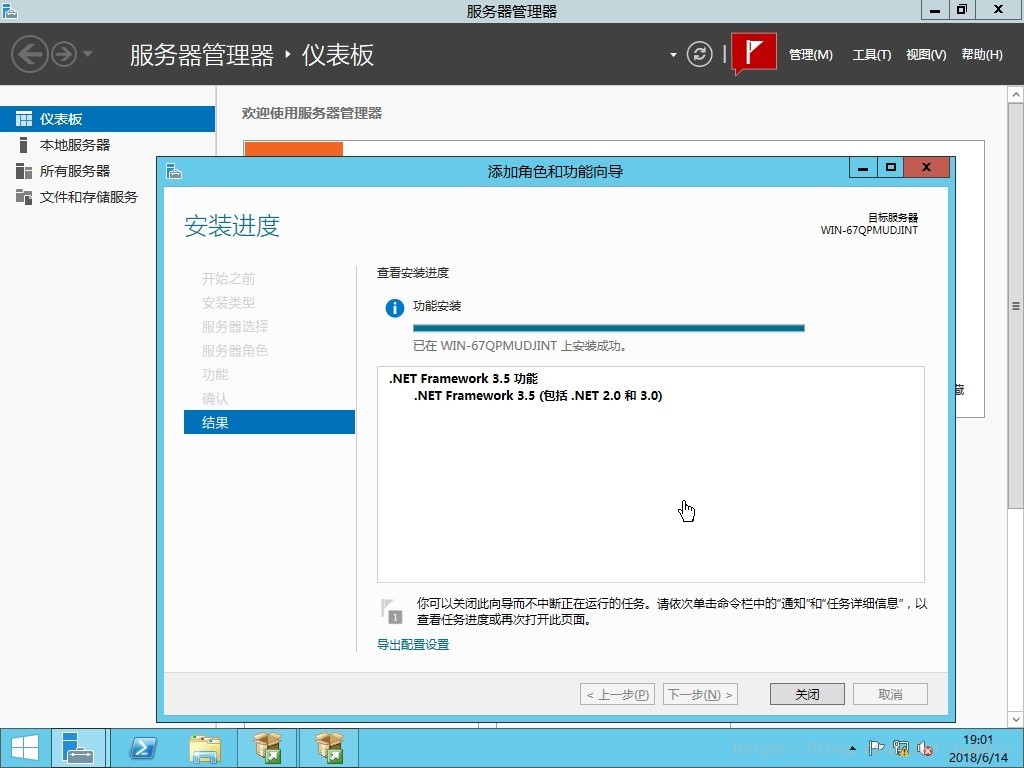The height and width of the screenshot is (768, 1024).
Task: Open the 工具(T) menu
Action: tap(872, 55)
